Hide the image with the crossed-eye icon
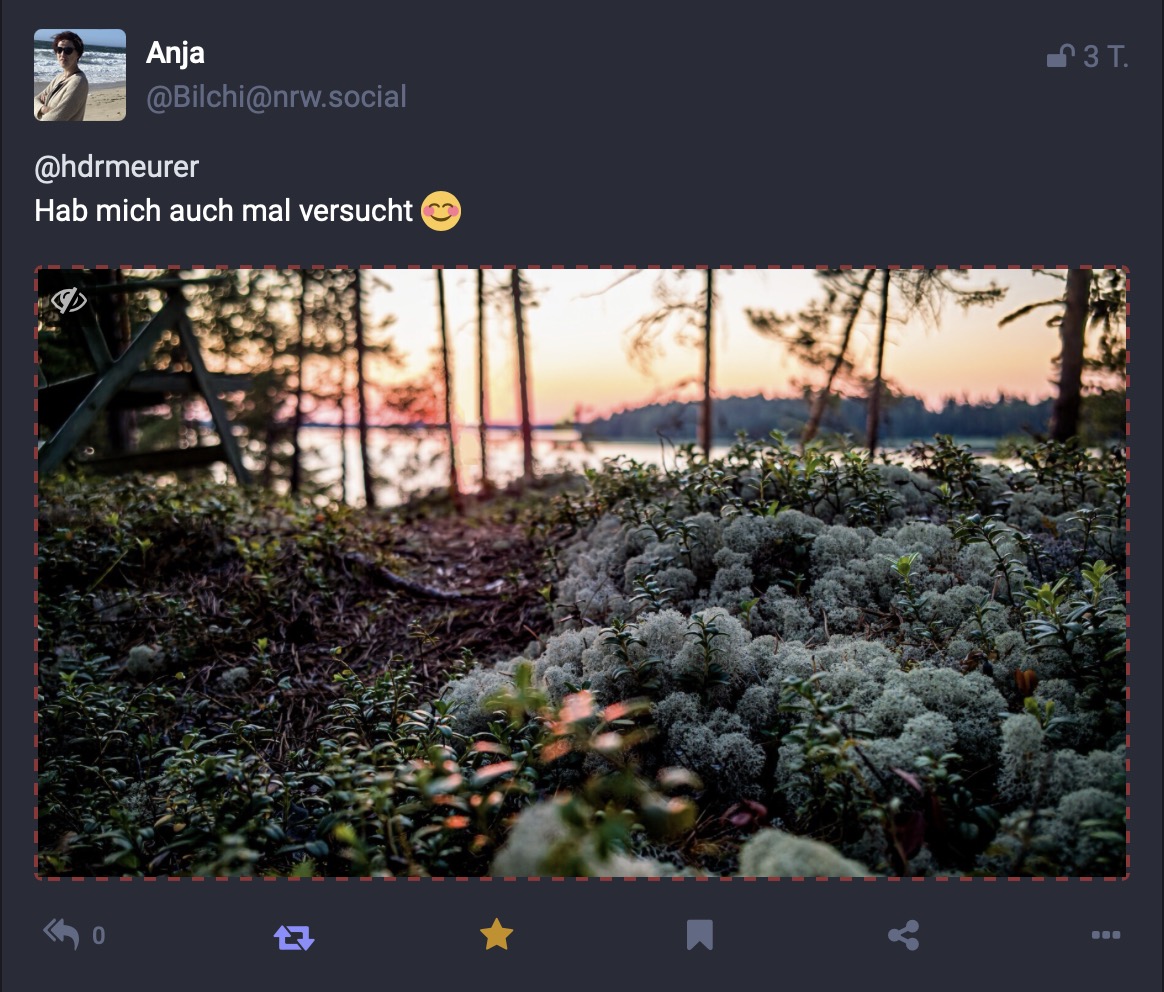This screenshot has height=992, width=1164. (68, 301)
